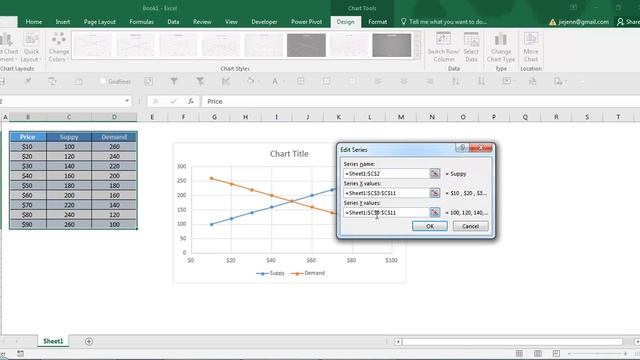Switch to Normal view icon in status bar
The height and width of the screenshot is (360, 640).
point(519,353)
